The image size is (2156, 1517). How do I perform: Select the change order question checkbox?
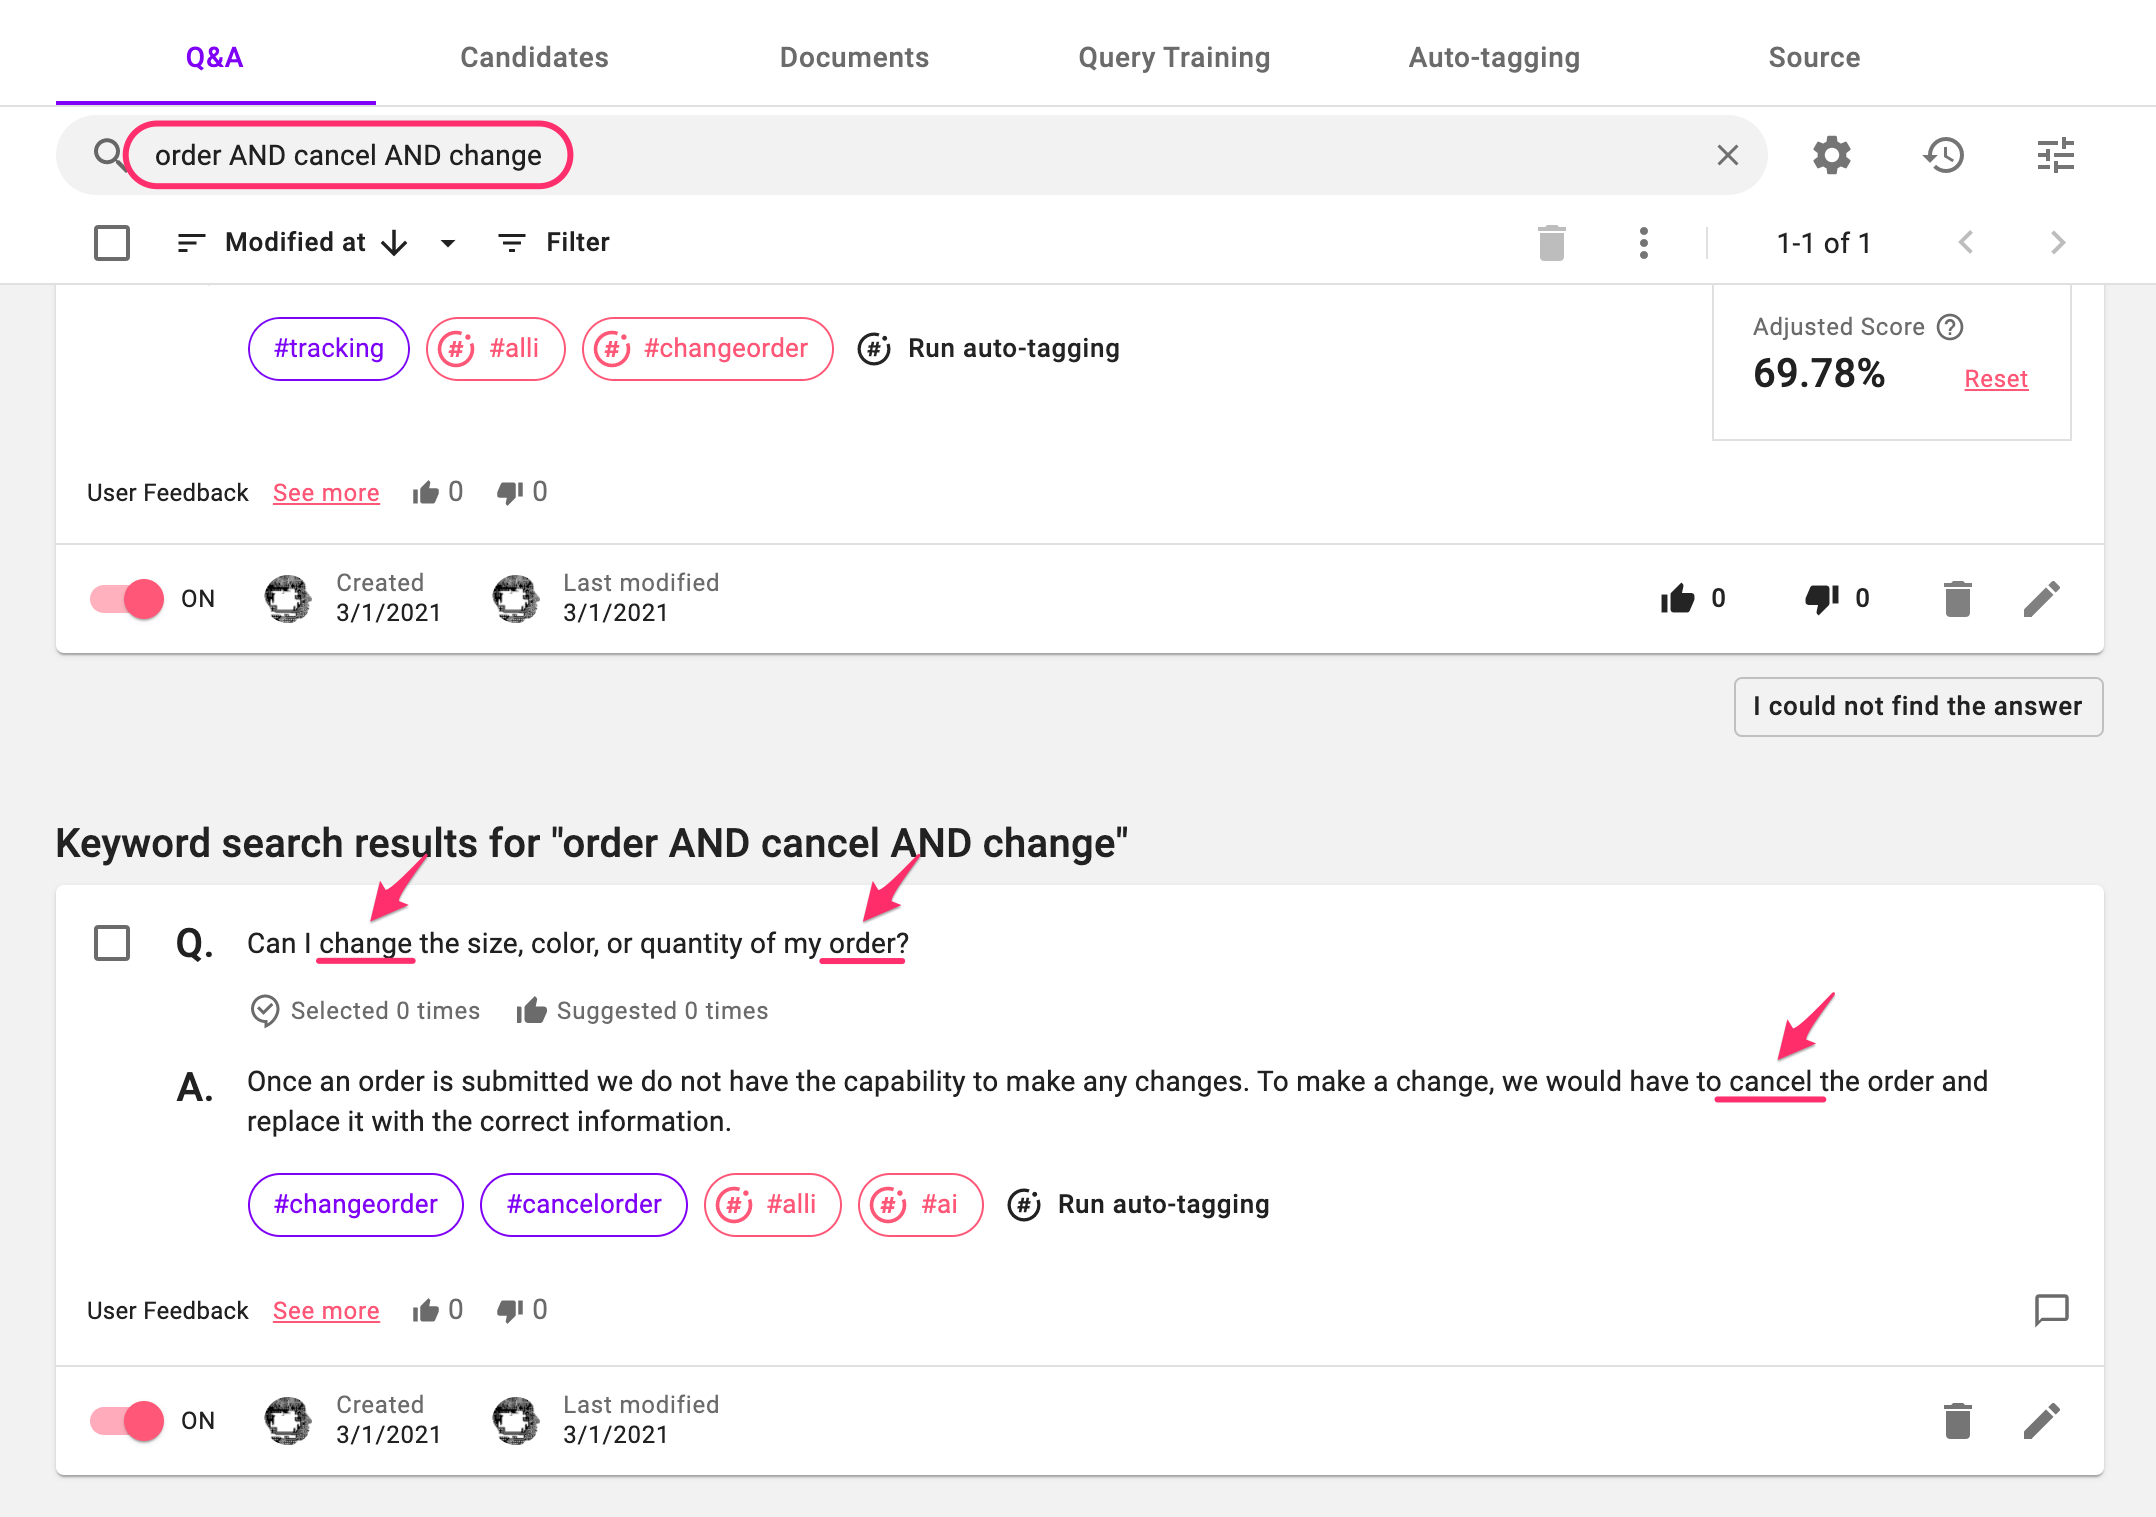click(112, 943)
